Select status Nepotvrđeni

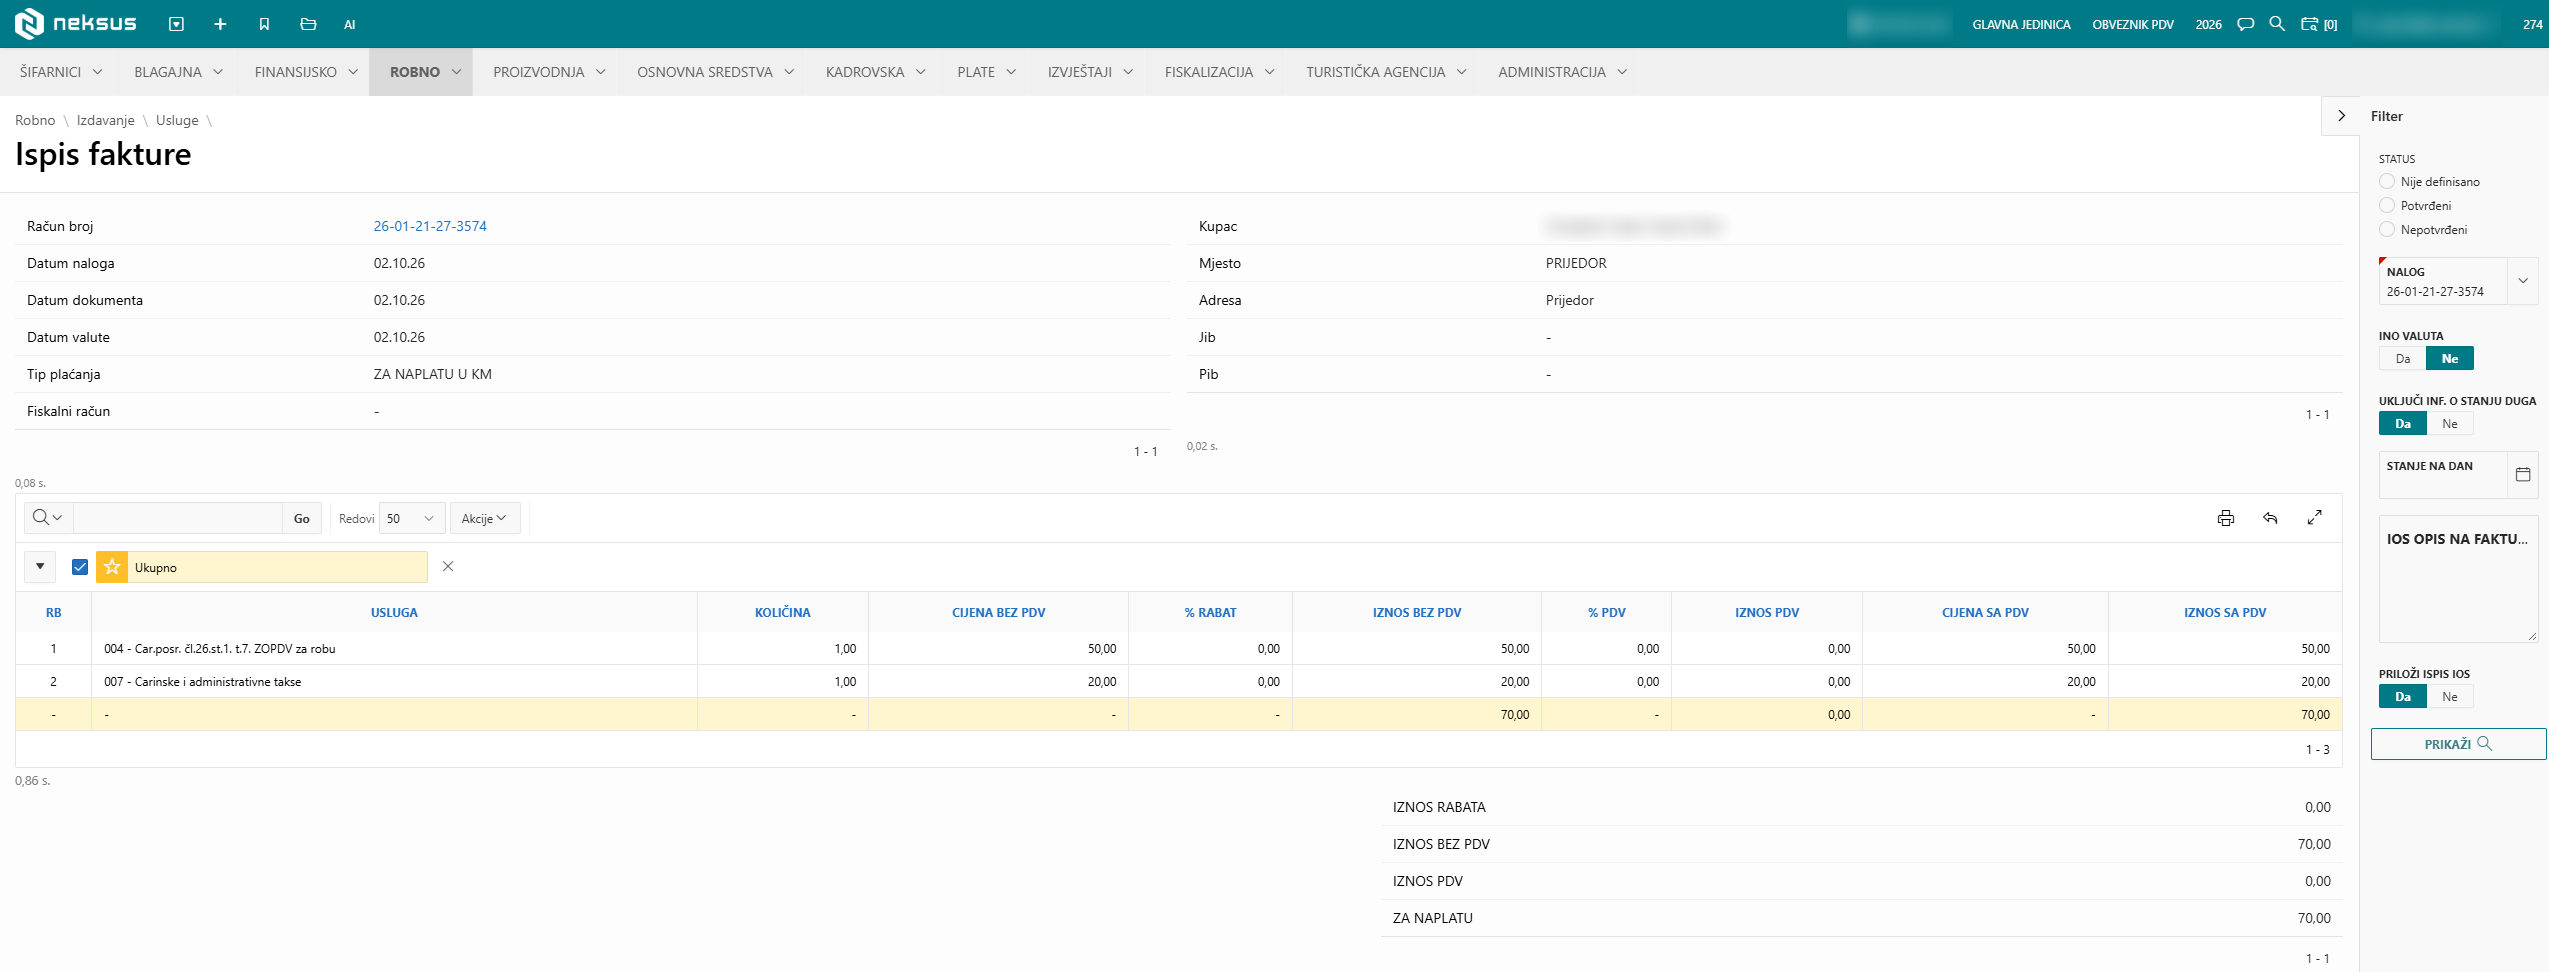[2387, 229]
